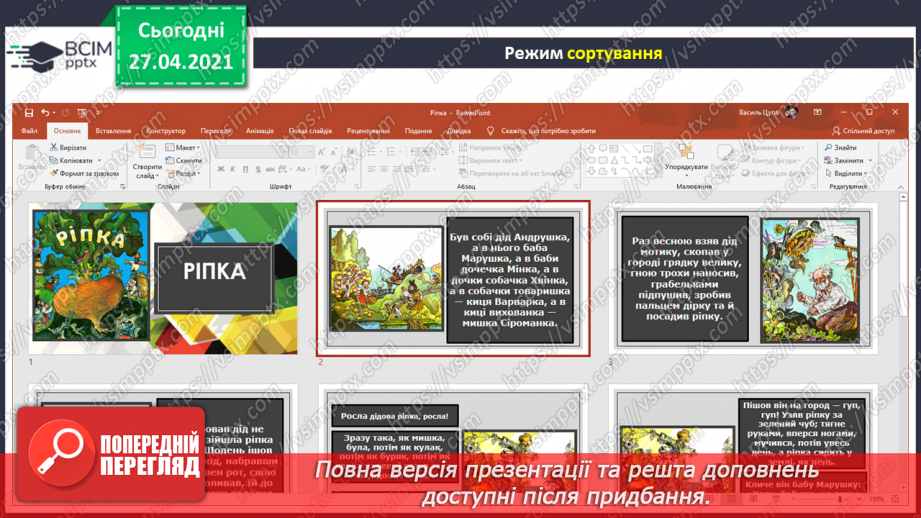Open the Макет layout dropdown
This screenshot has height=518, width=921.
[183, 147]
